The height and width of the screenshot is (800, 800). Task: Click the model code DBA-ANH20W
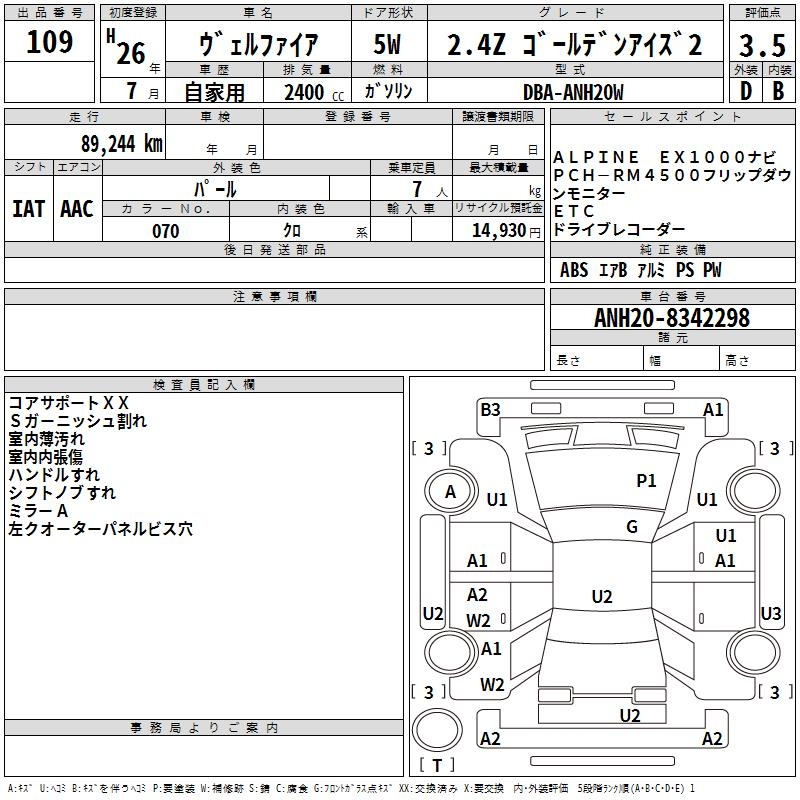pyautogui.click(x=573, y=92)
